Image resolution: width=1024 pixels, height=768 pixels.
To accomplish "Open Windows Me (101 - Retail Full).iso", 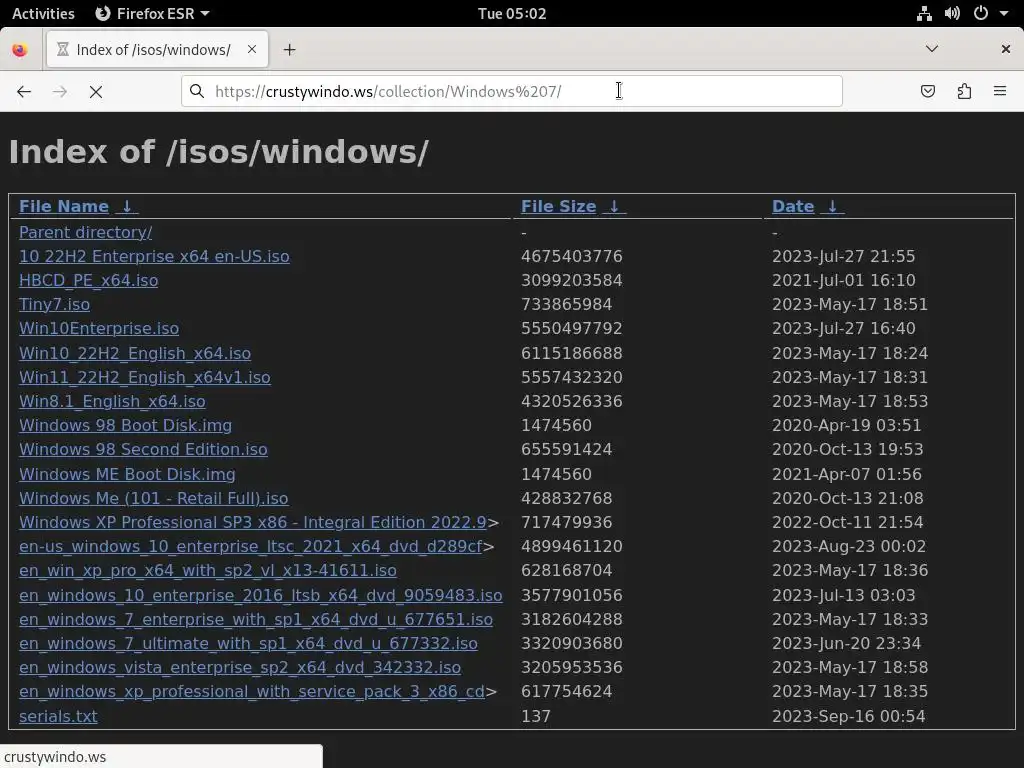I will (153, 498).
